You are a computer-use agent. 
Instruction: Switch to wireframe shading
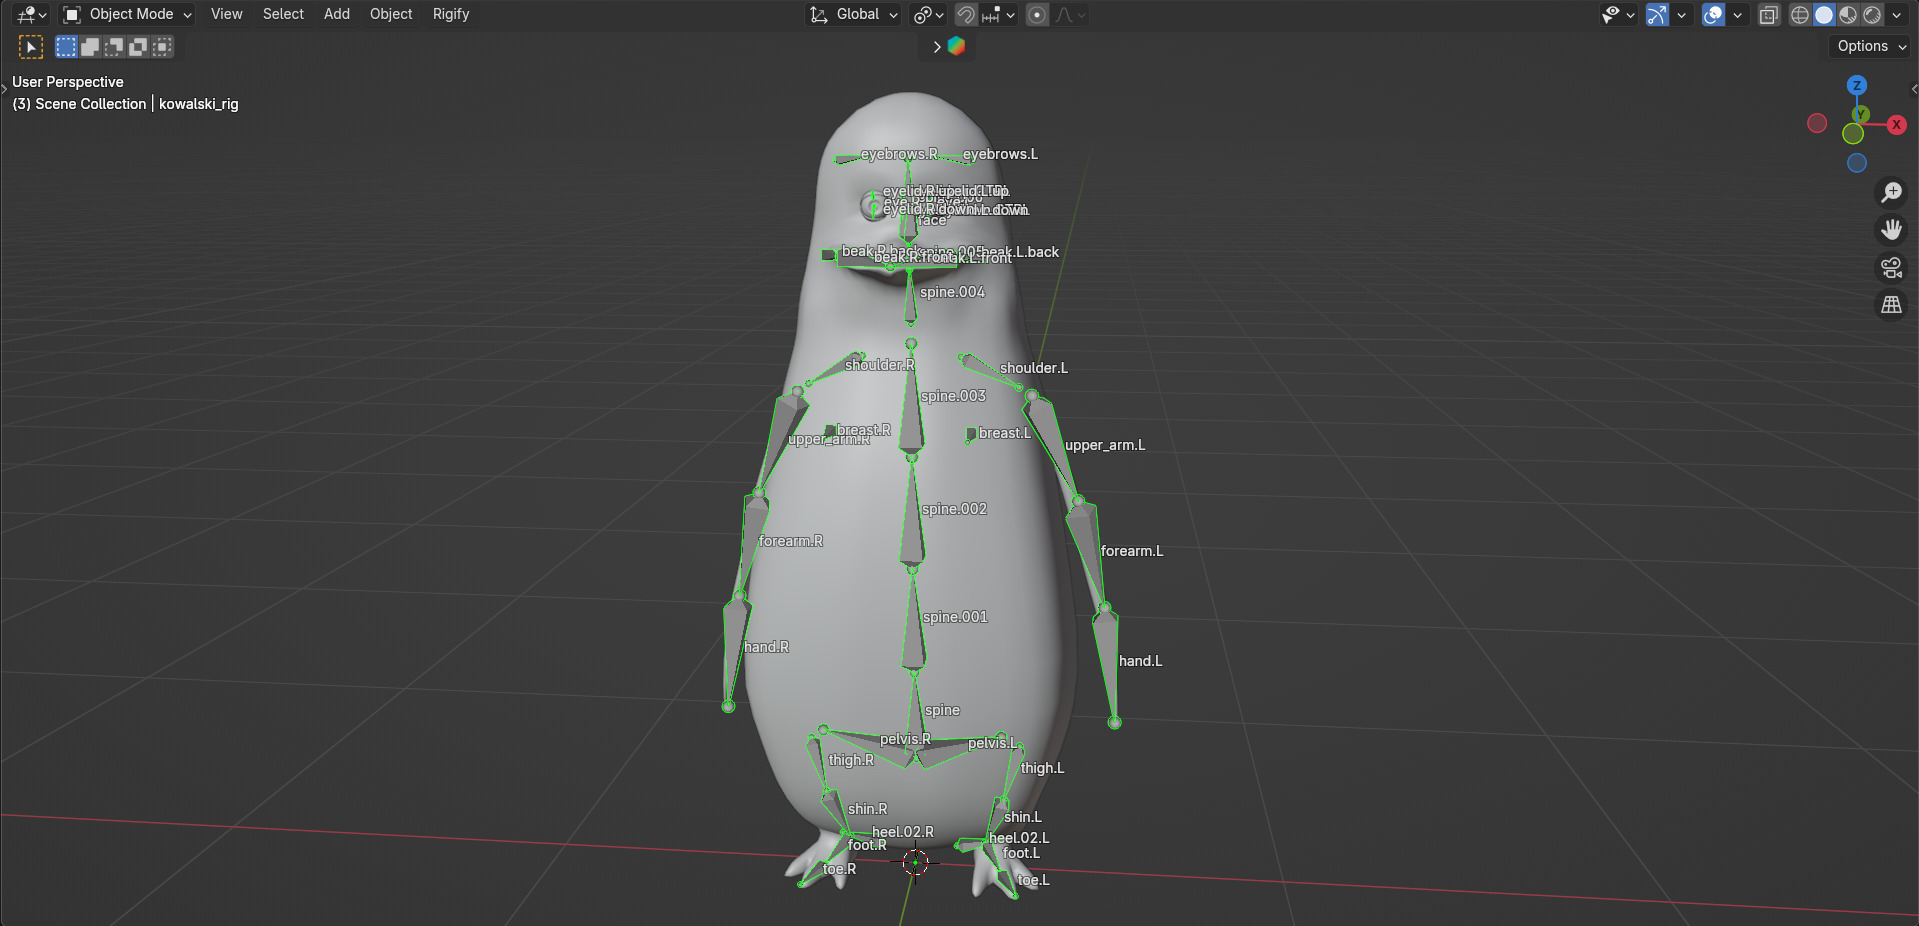tap(1800, 14)
